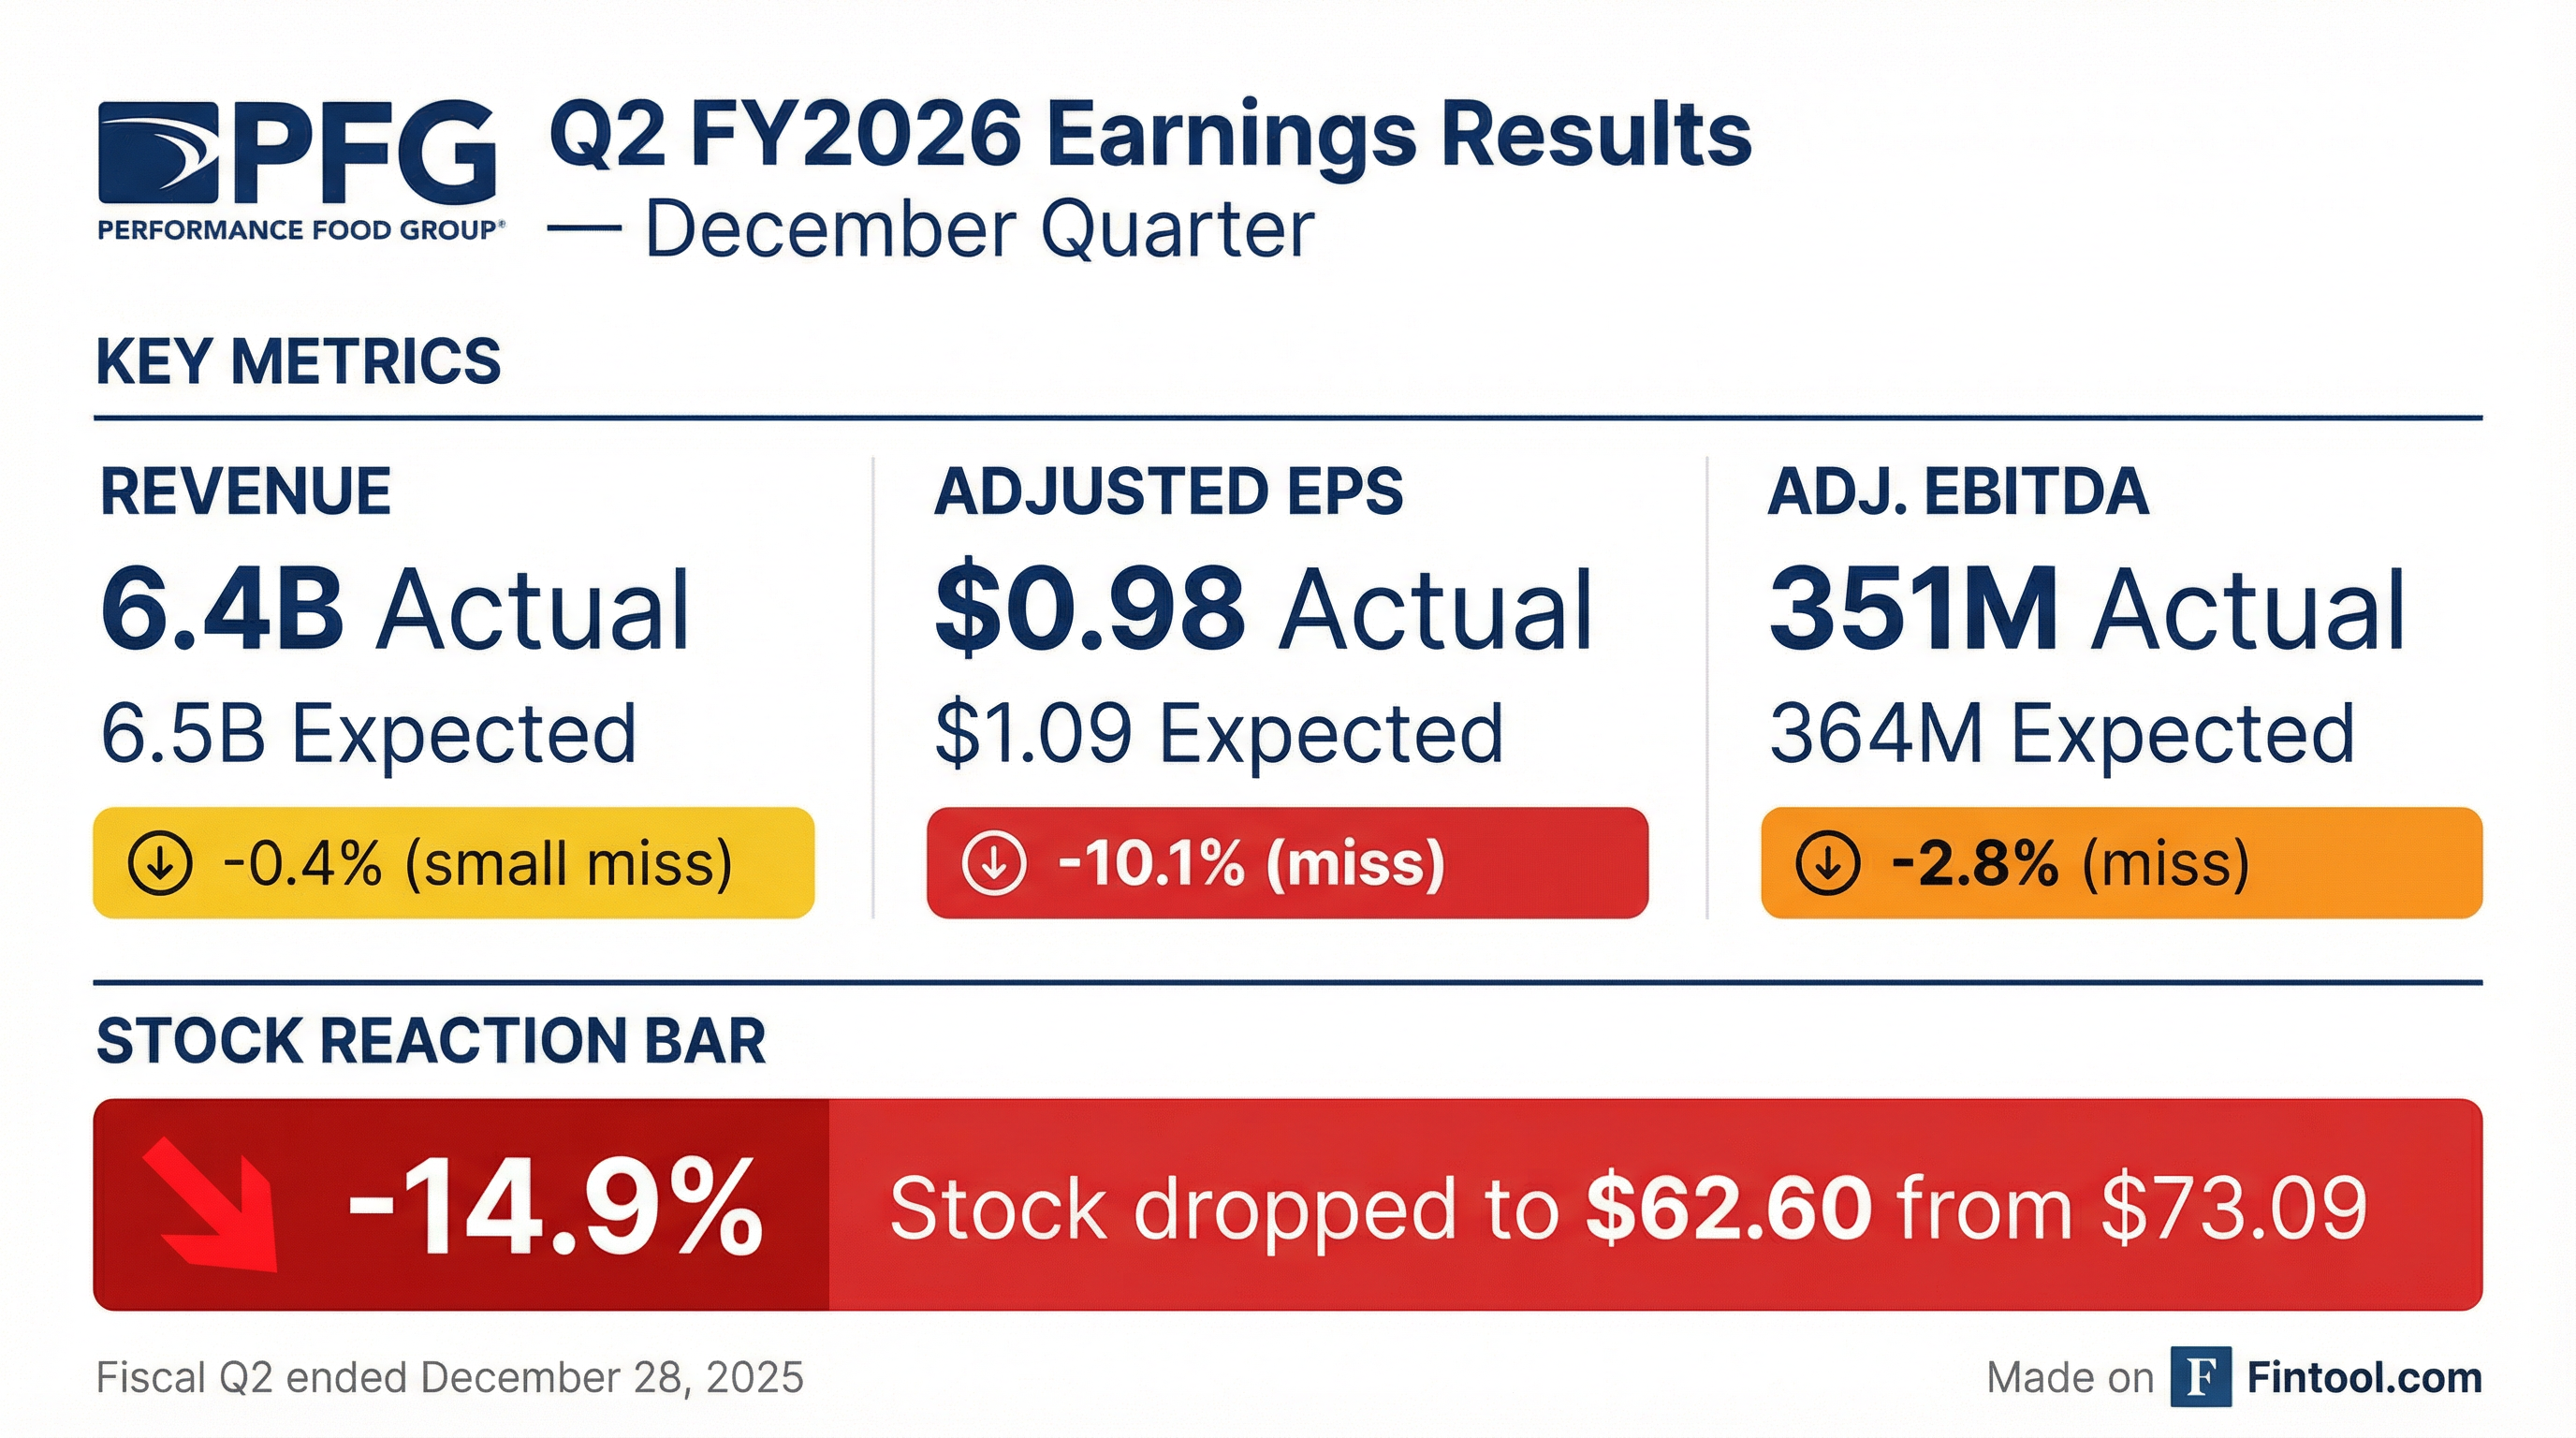Click the Q2 FY2026 Earnings Results title

1150,137
